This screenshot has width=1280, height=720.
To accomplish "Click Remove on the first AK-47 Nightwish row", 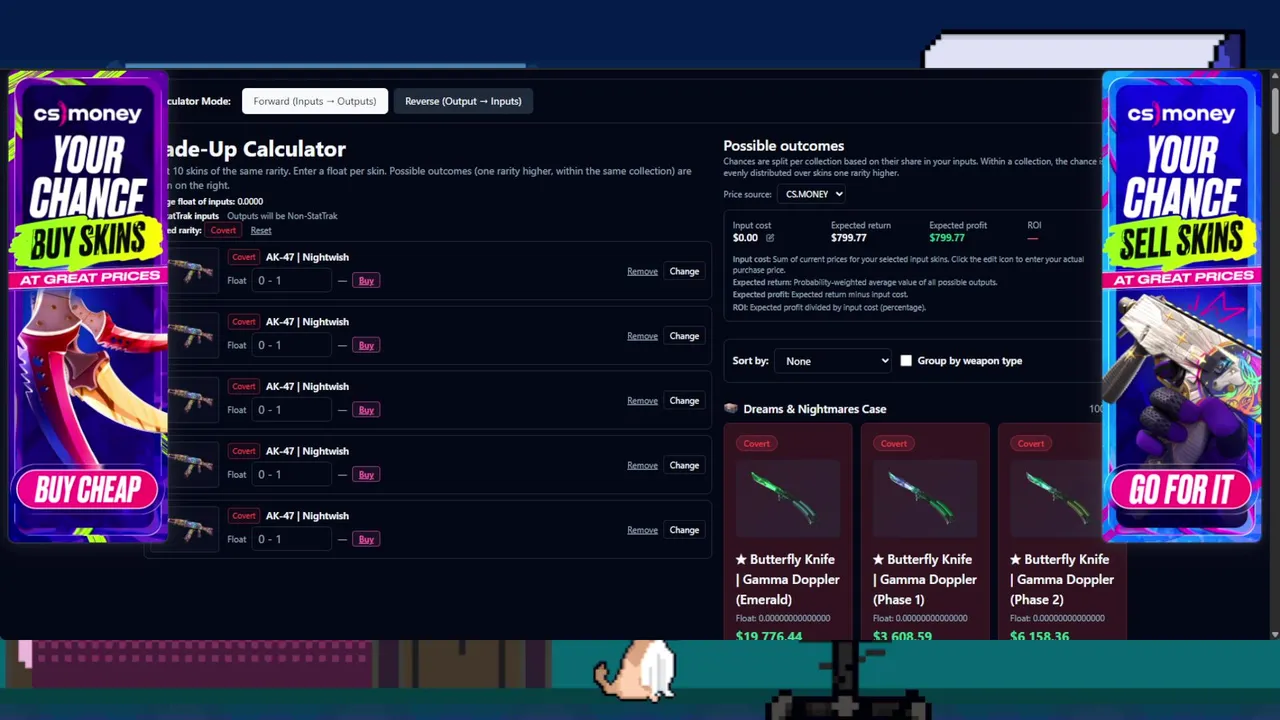I will coord(642,271).
